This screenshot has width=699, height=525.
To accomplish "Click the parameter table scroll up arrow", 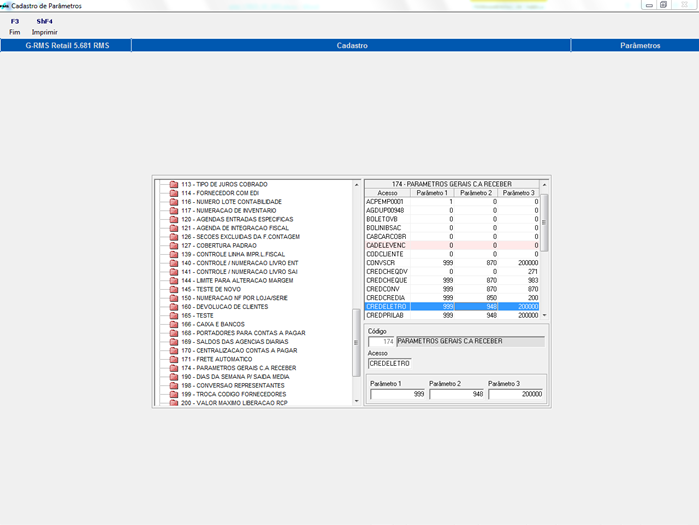I will pos(544,185).
